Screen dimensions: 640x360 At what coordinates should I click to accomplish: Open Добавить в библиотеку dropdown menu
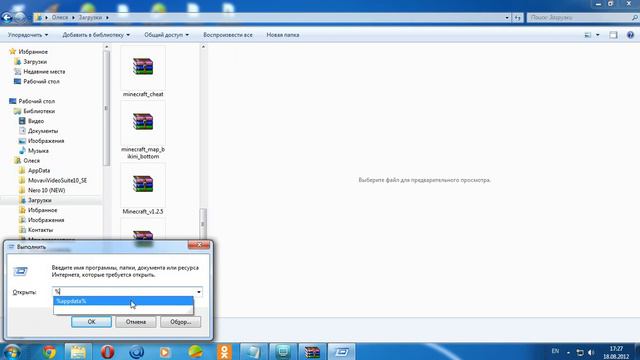96,35
